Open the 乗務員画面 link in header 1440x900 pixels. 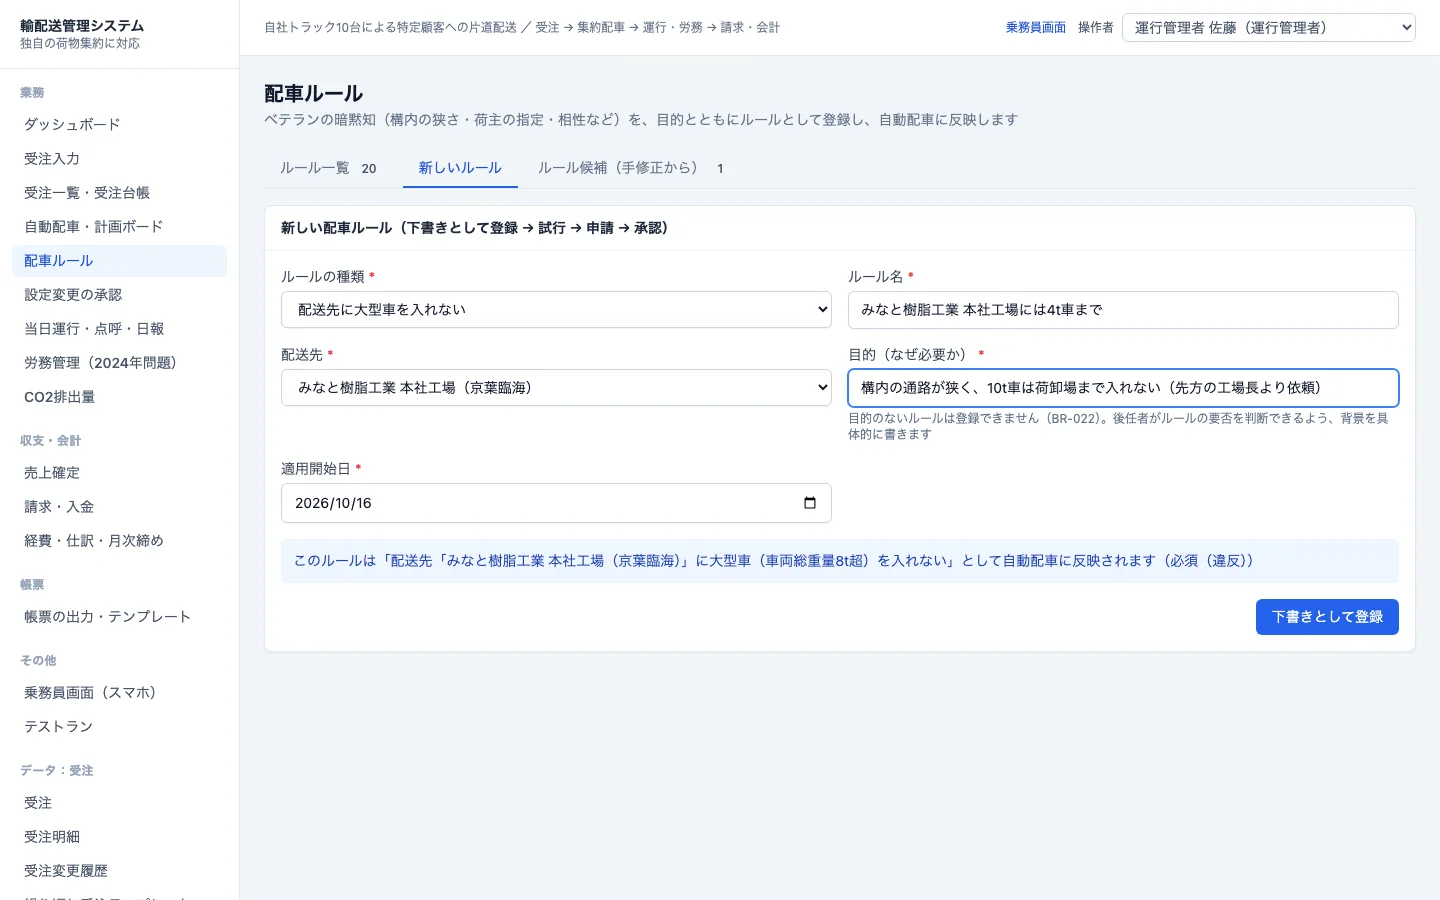pyautogui.click(x=1036, y=27)
